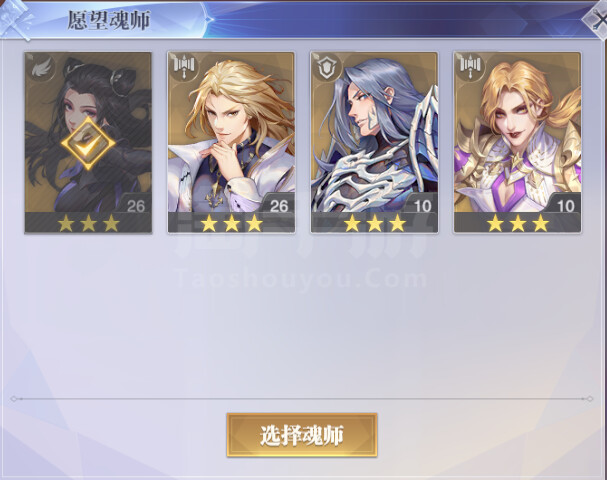The height and width of the screenshot is (480, 607).
Task: Click the attack class icon on golden-armored woman card
Action: tap(471, 67)
